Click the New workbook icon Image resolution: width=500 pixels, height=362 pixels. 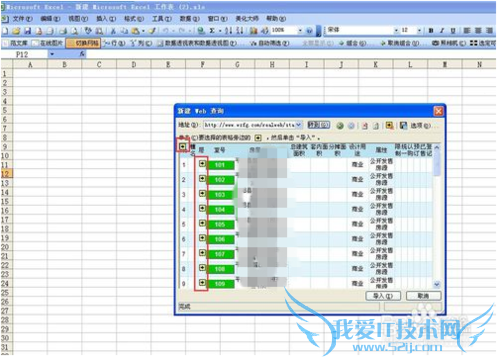(x=6, y=31)
